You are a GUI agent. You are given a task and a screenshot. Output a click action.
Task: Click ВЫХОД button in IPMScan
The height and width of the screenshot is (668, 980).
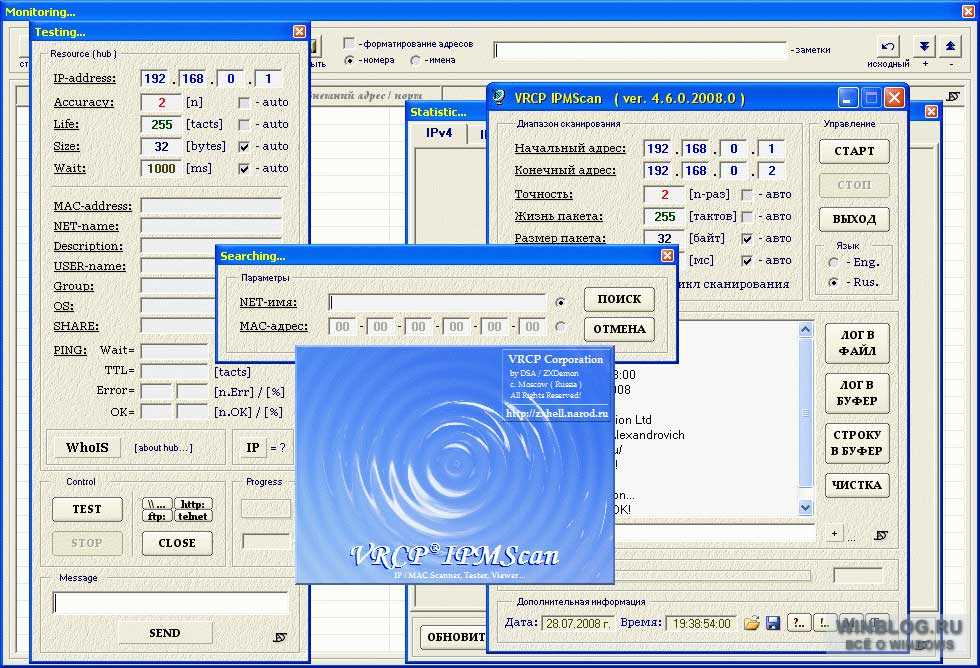coord(854,219)
